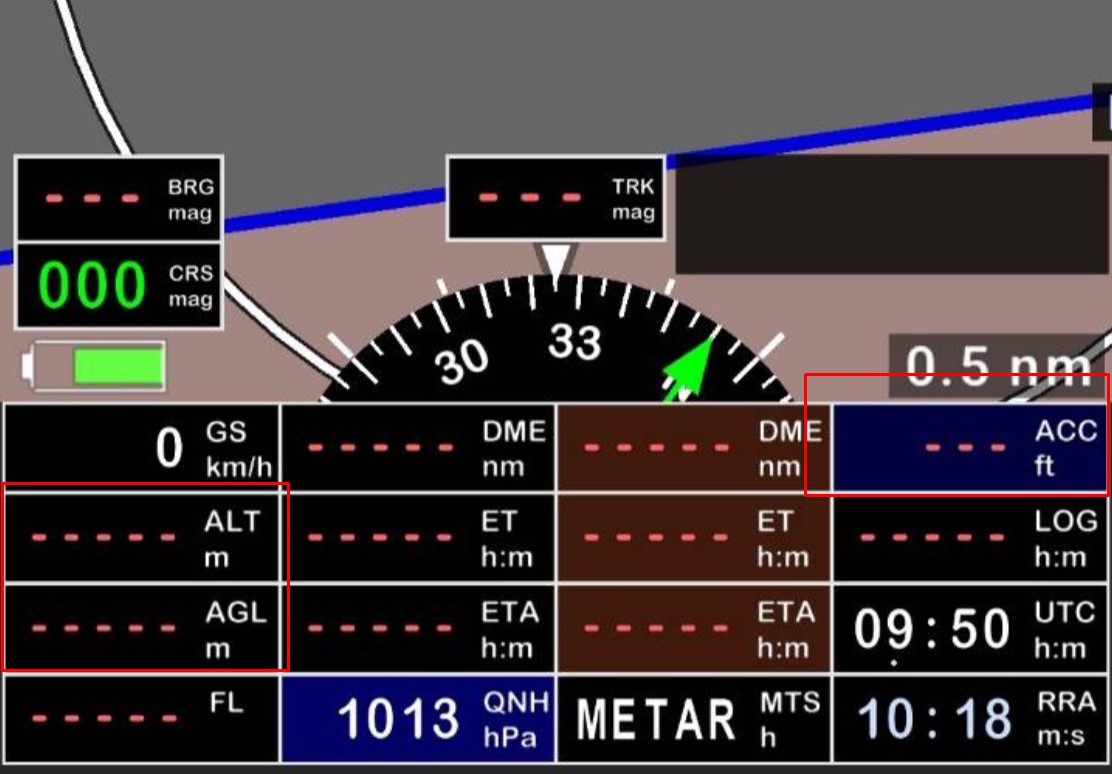Tap the RRA timer showing 10:18

click(x=969, y=718)
